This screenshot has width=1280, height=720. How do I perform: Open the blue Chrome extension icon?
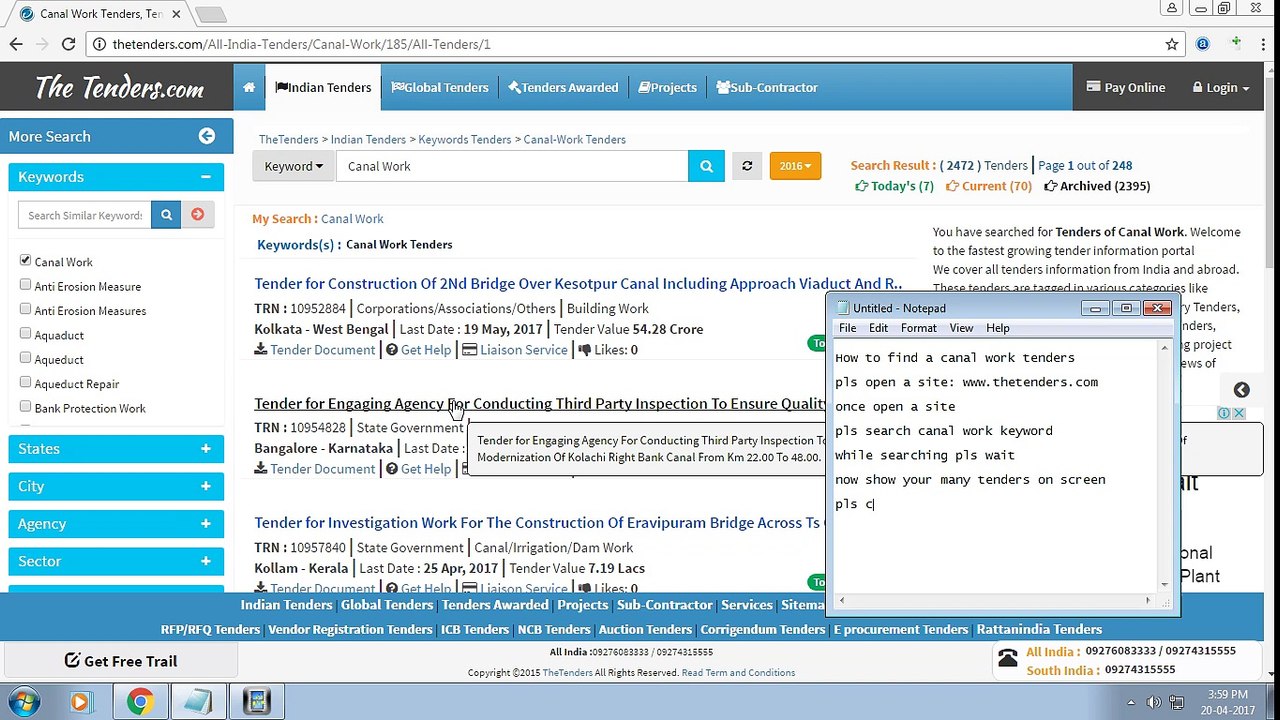[x=1203, y=44]
